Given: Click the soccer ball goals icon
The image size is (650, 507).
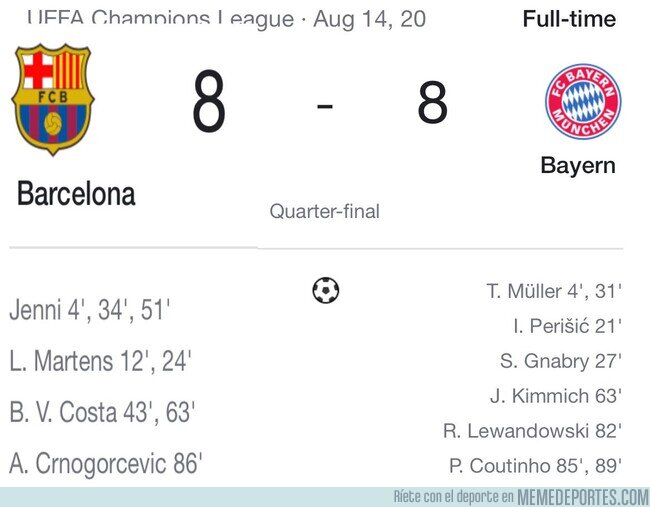Looking at the screenshot, I should (x=325, y=290).
